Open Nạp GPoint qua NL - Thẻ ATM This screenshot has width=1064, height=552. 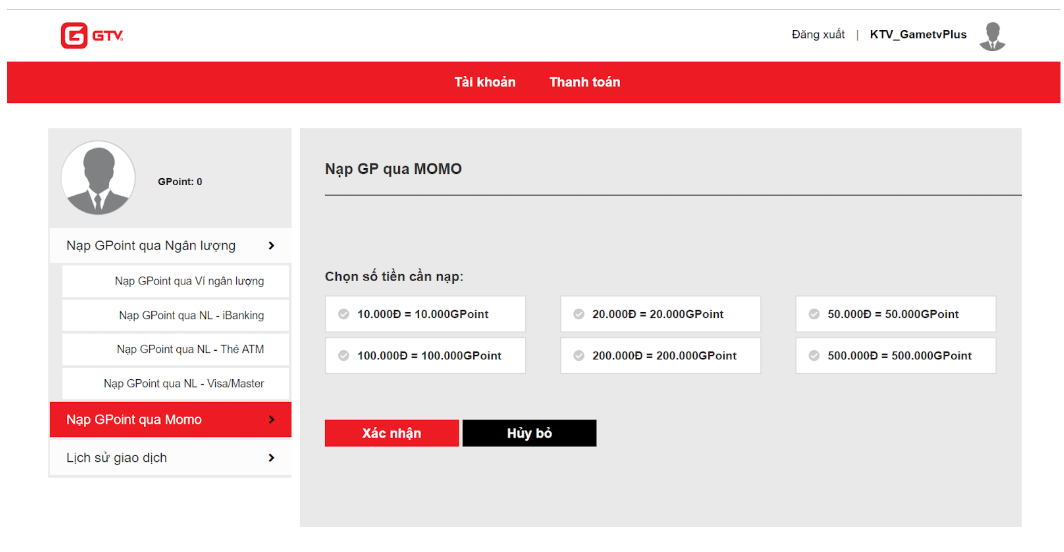click(176, 349)
